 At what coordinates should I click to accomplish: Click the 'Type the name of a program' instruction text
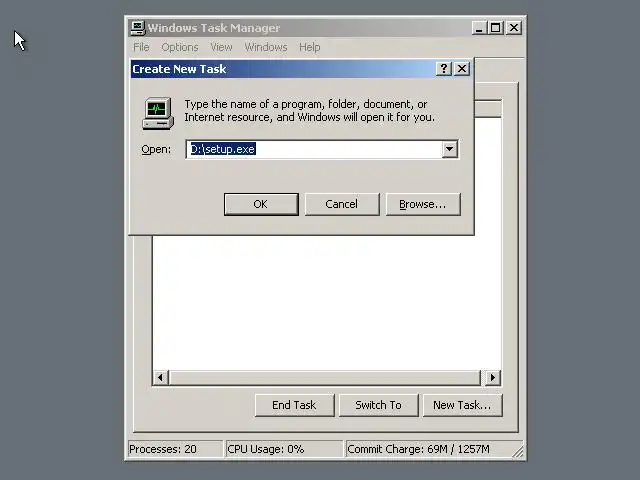pos(309,111)
